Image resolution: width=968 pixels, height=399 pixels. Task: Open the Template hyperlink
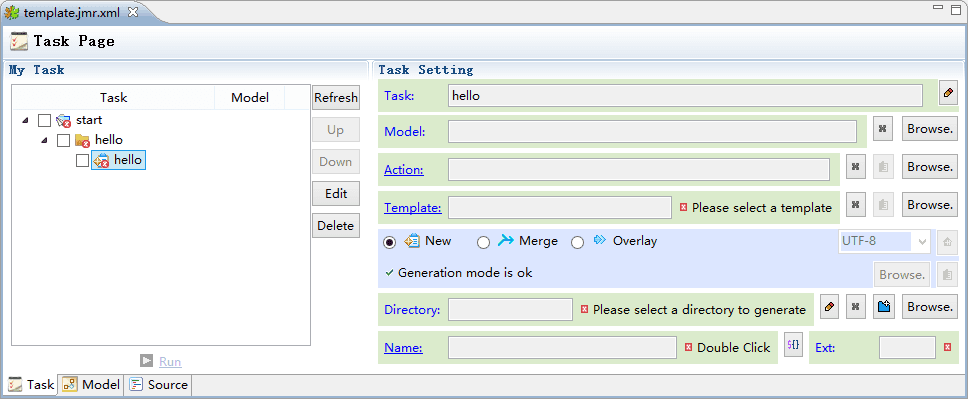412,208
